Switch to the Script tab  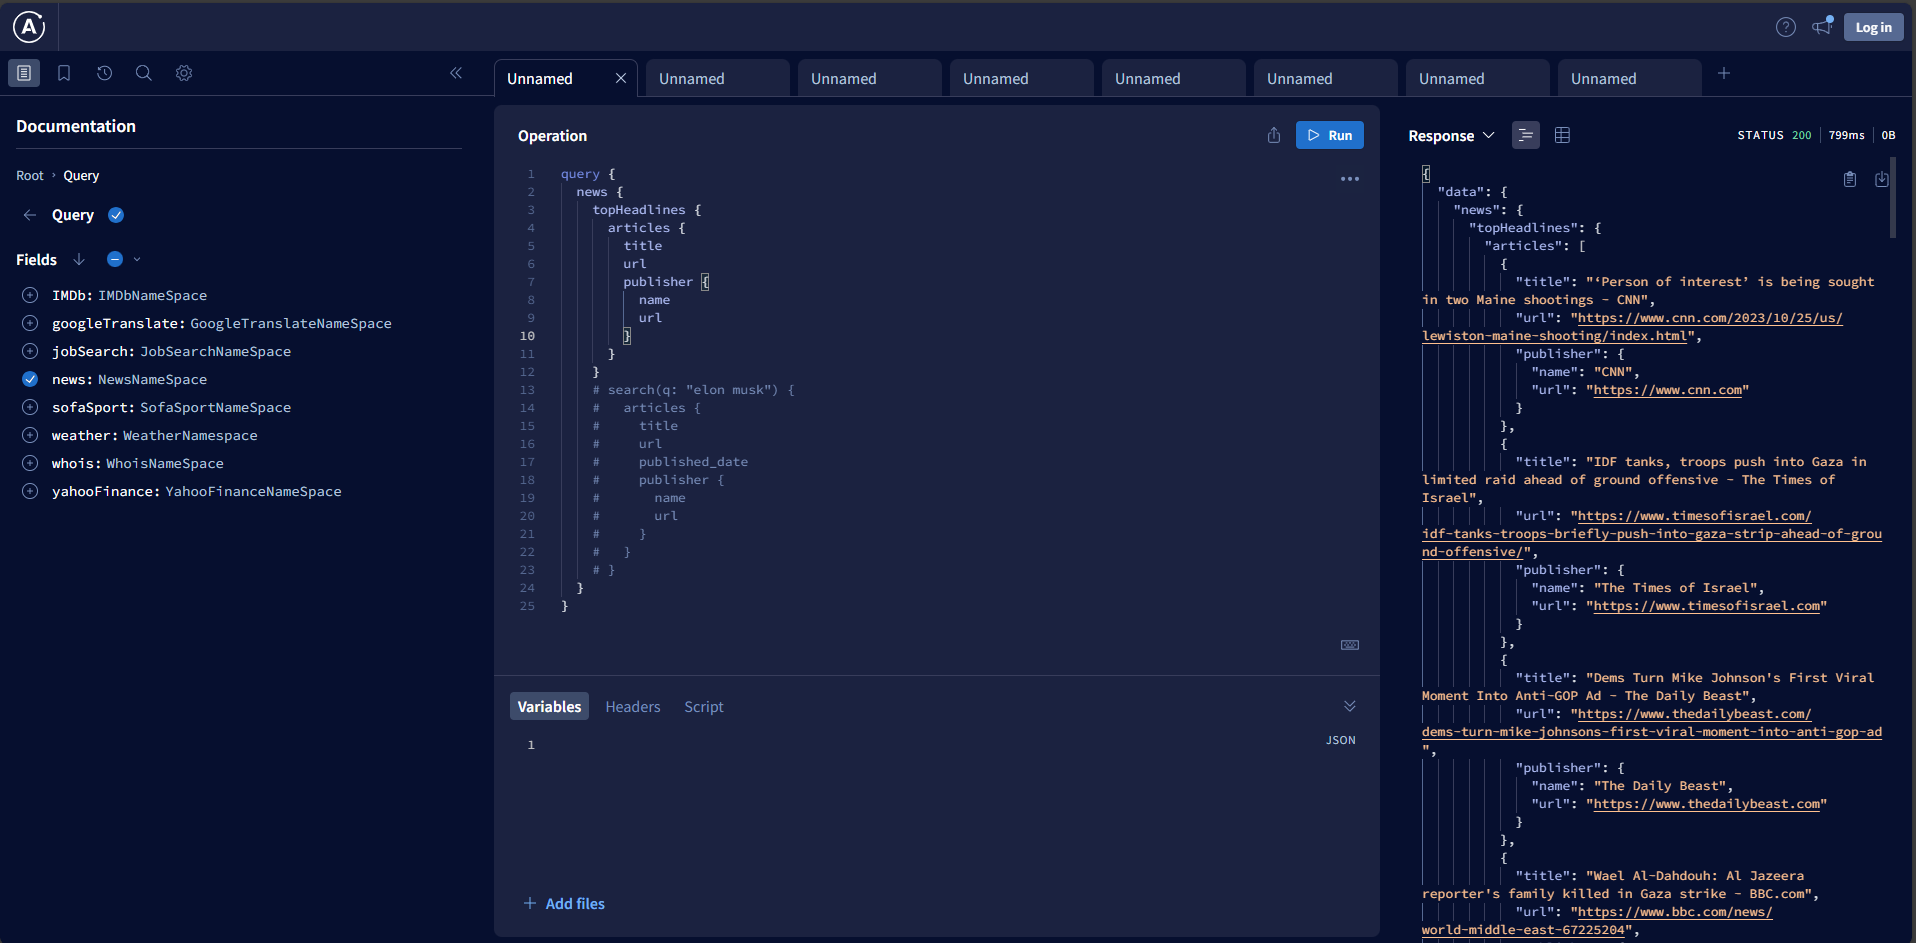[x=704, y=706]
